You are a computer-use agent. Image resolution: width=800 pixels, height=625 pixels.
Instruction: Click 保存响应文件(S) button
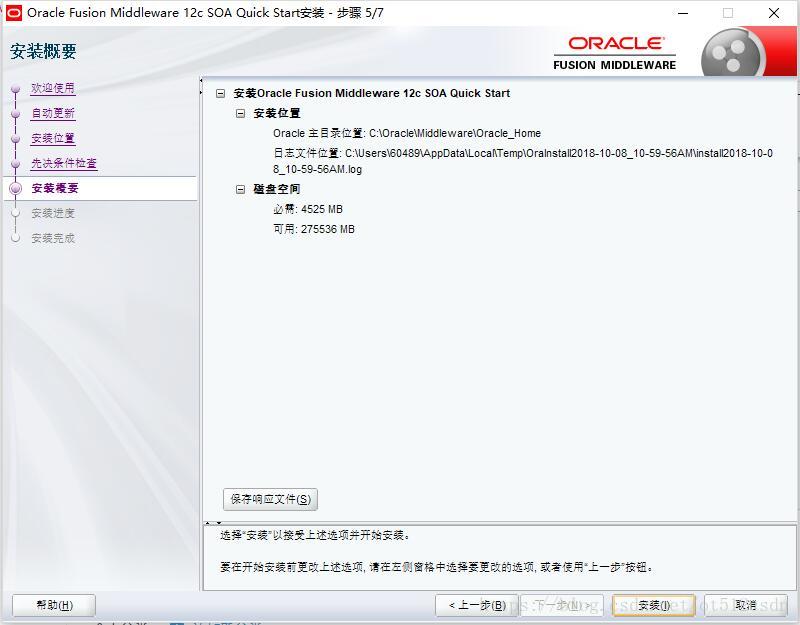[270, 499]
